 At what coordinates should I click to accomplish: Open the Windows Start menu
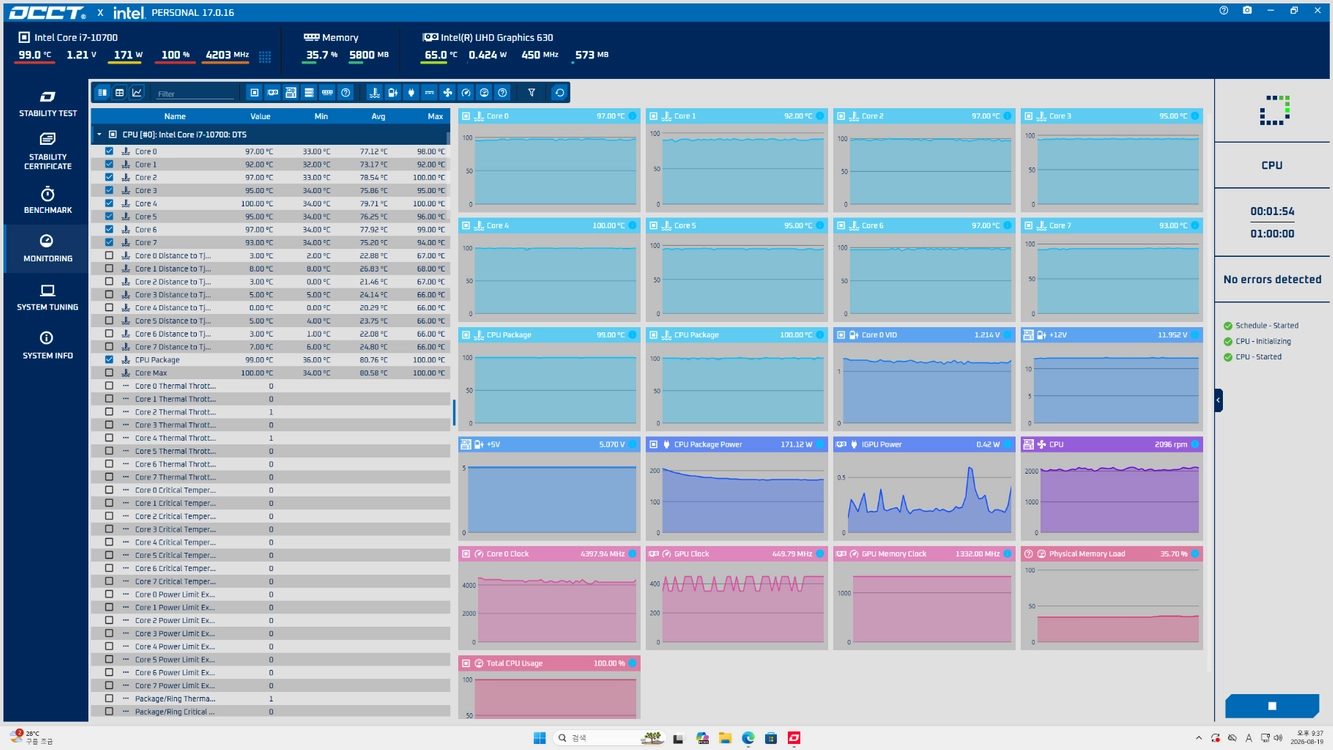pos(539,738)
